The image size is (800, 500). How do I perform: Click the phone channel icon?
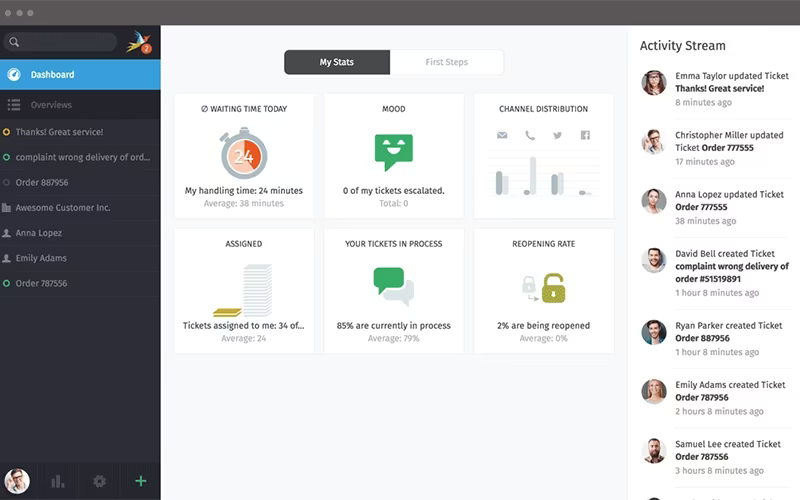(530, 135)
